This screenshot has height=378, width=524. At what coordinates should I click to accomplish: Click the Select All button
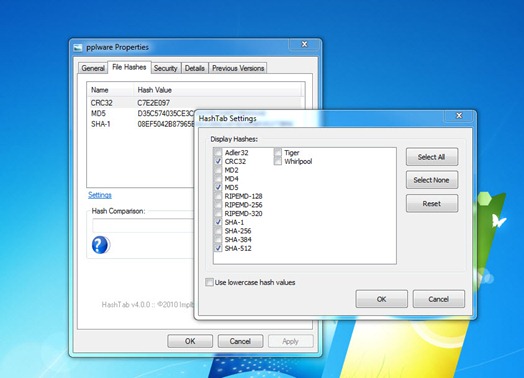tap(432, 157)
